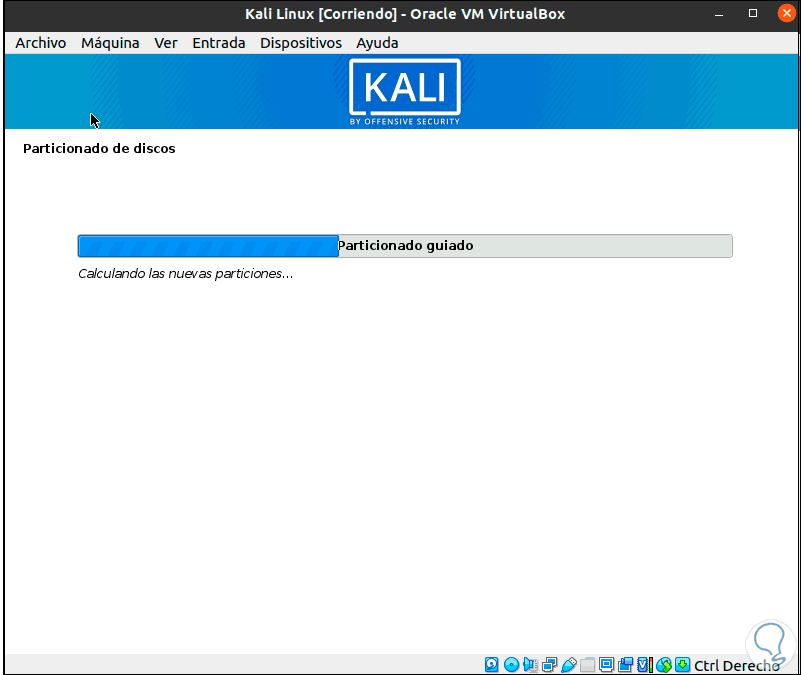
Task: Click the mouse integration status icon
Action: (x=664, y=665)
